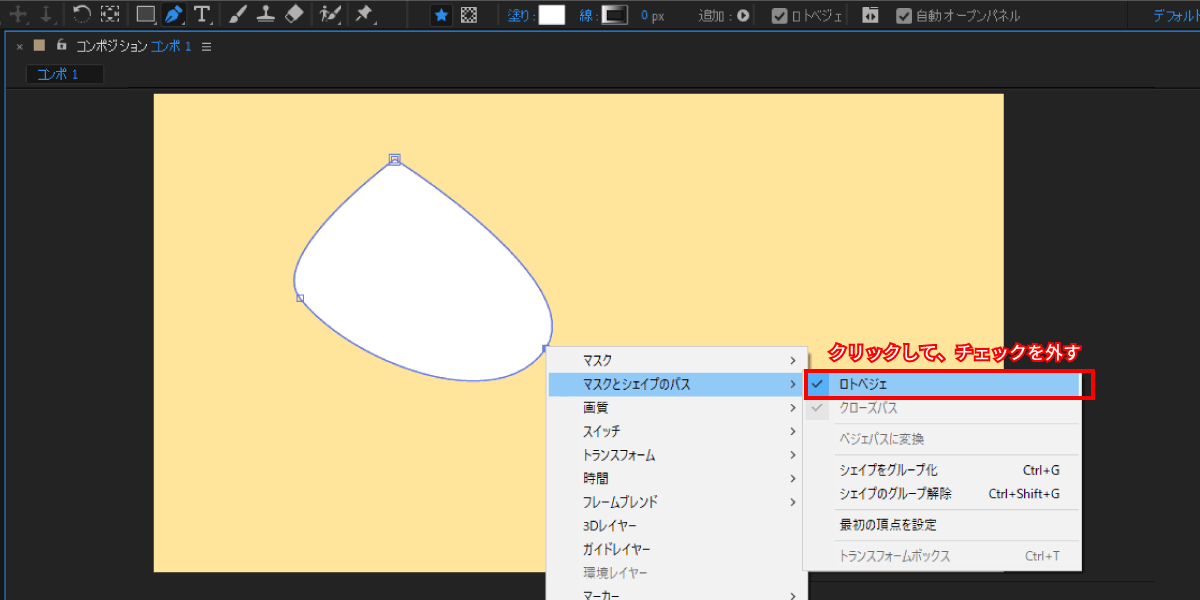Select the top vertex of the shape path
The height and width of the screenshot is (600, 1200).
tap(395, 159)
